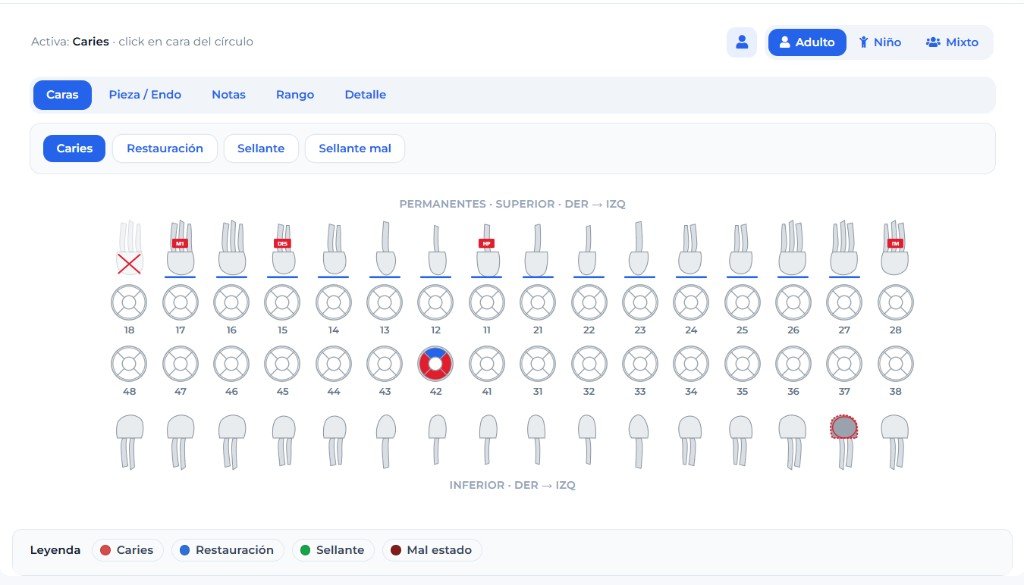This screenshot has width=1024, height=585.
Task: Open the Notas tab
Action: (x=229, y=95)
